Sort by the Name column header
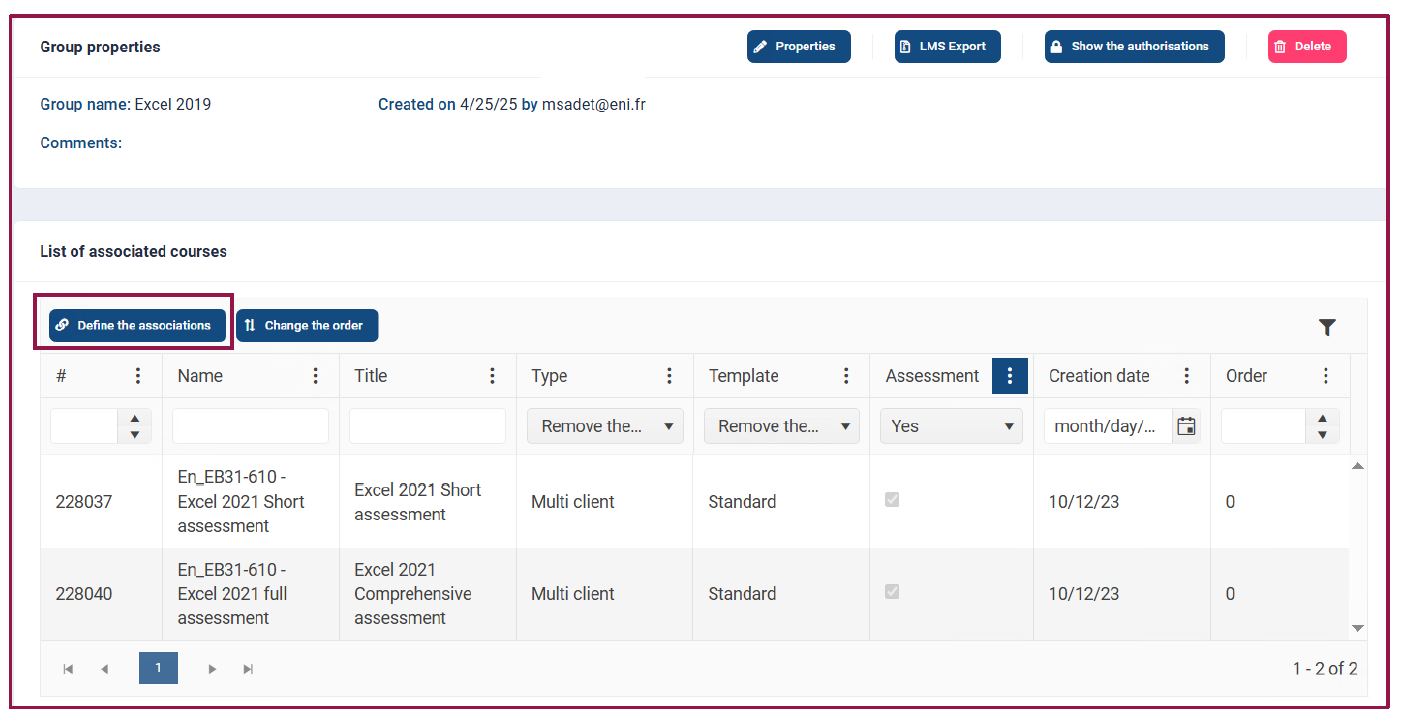 [200, 376]
